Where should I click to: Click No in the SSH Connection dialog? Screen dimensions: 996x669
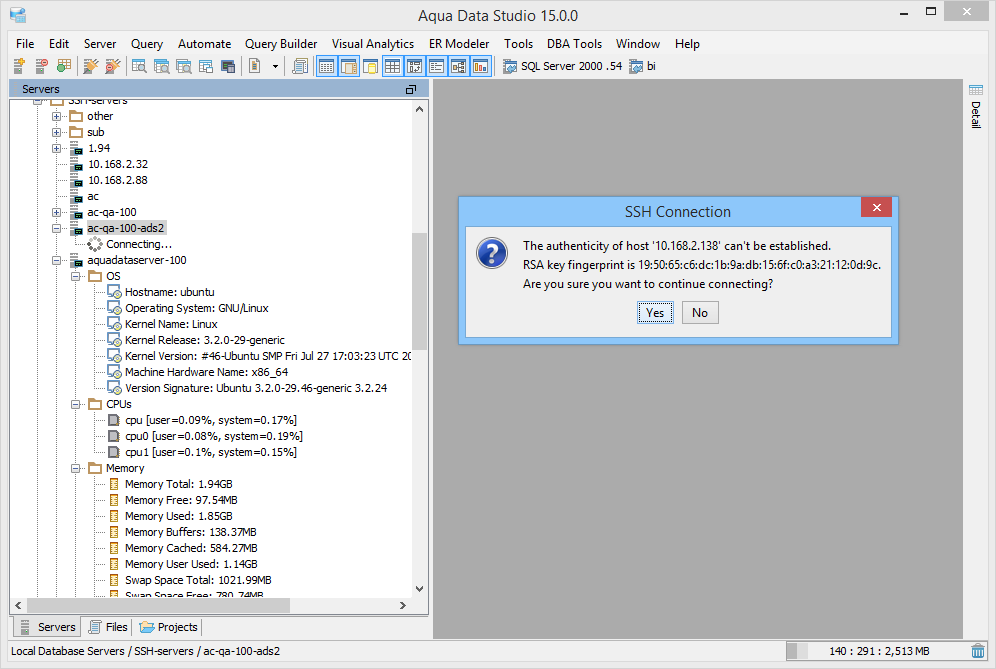(x=700, y=313)
